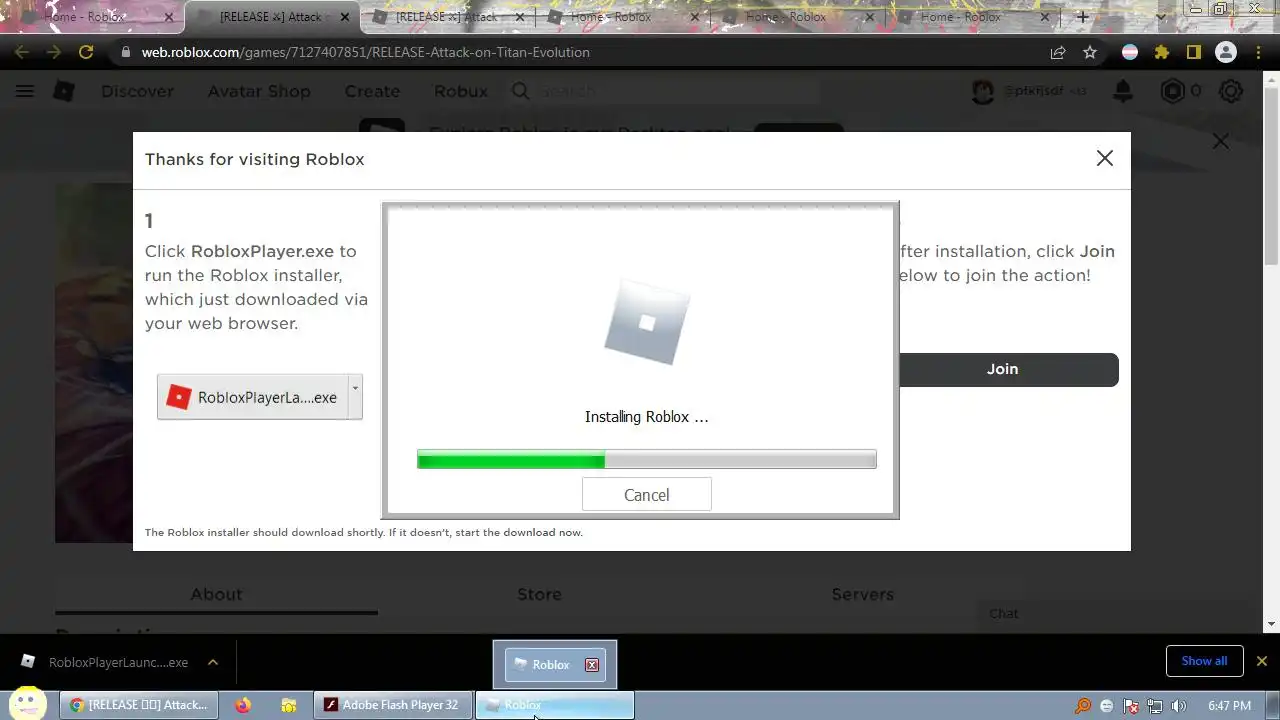Viewport: 1280px width, 720px height.
Task: Expand options chevron for downloaded file
Action: [x=212, y=662]
